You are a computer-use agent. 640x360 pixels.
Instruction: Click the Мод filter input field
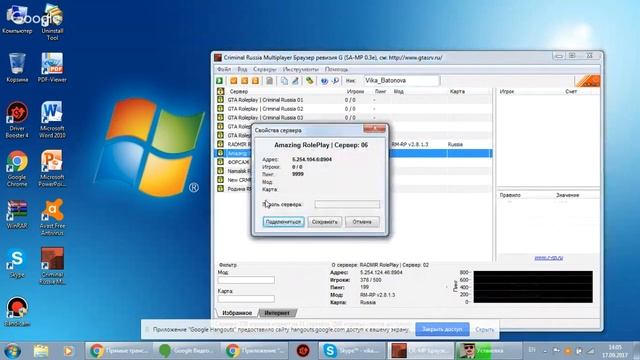point(246,280)
